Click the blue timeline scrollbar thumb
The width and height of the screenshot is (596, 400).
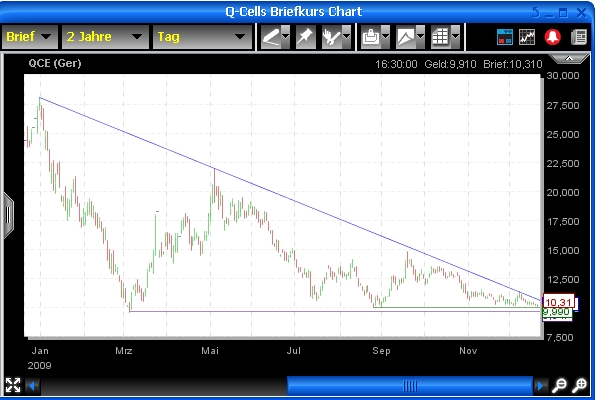[410, 386]
